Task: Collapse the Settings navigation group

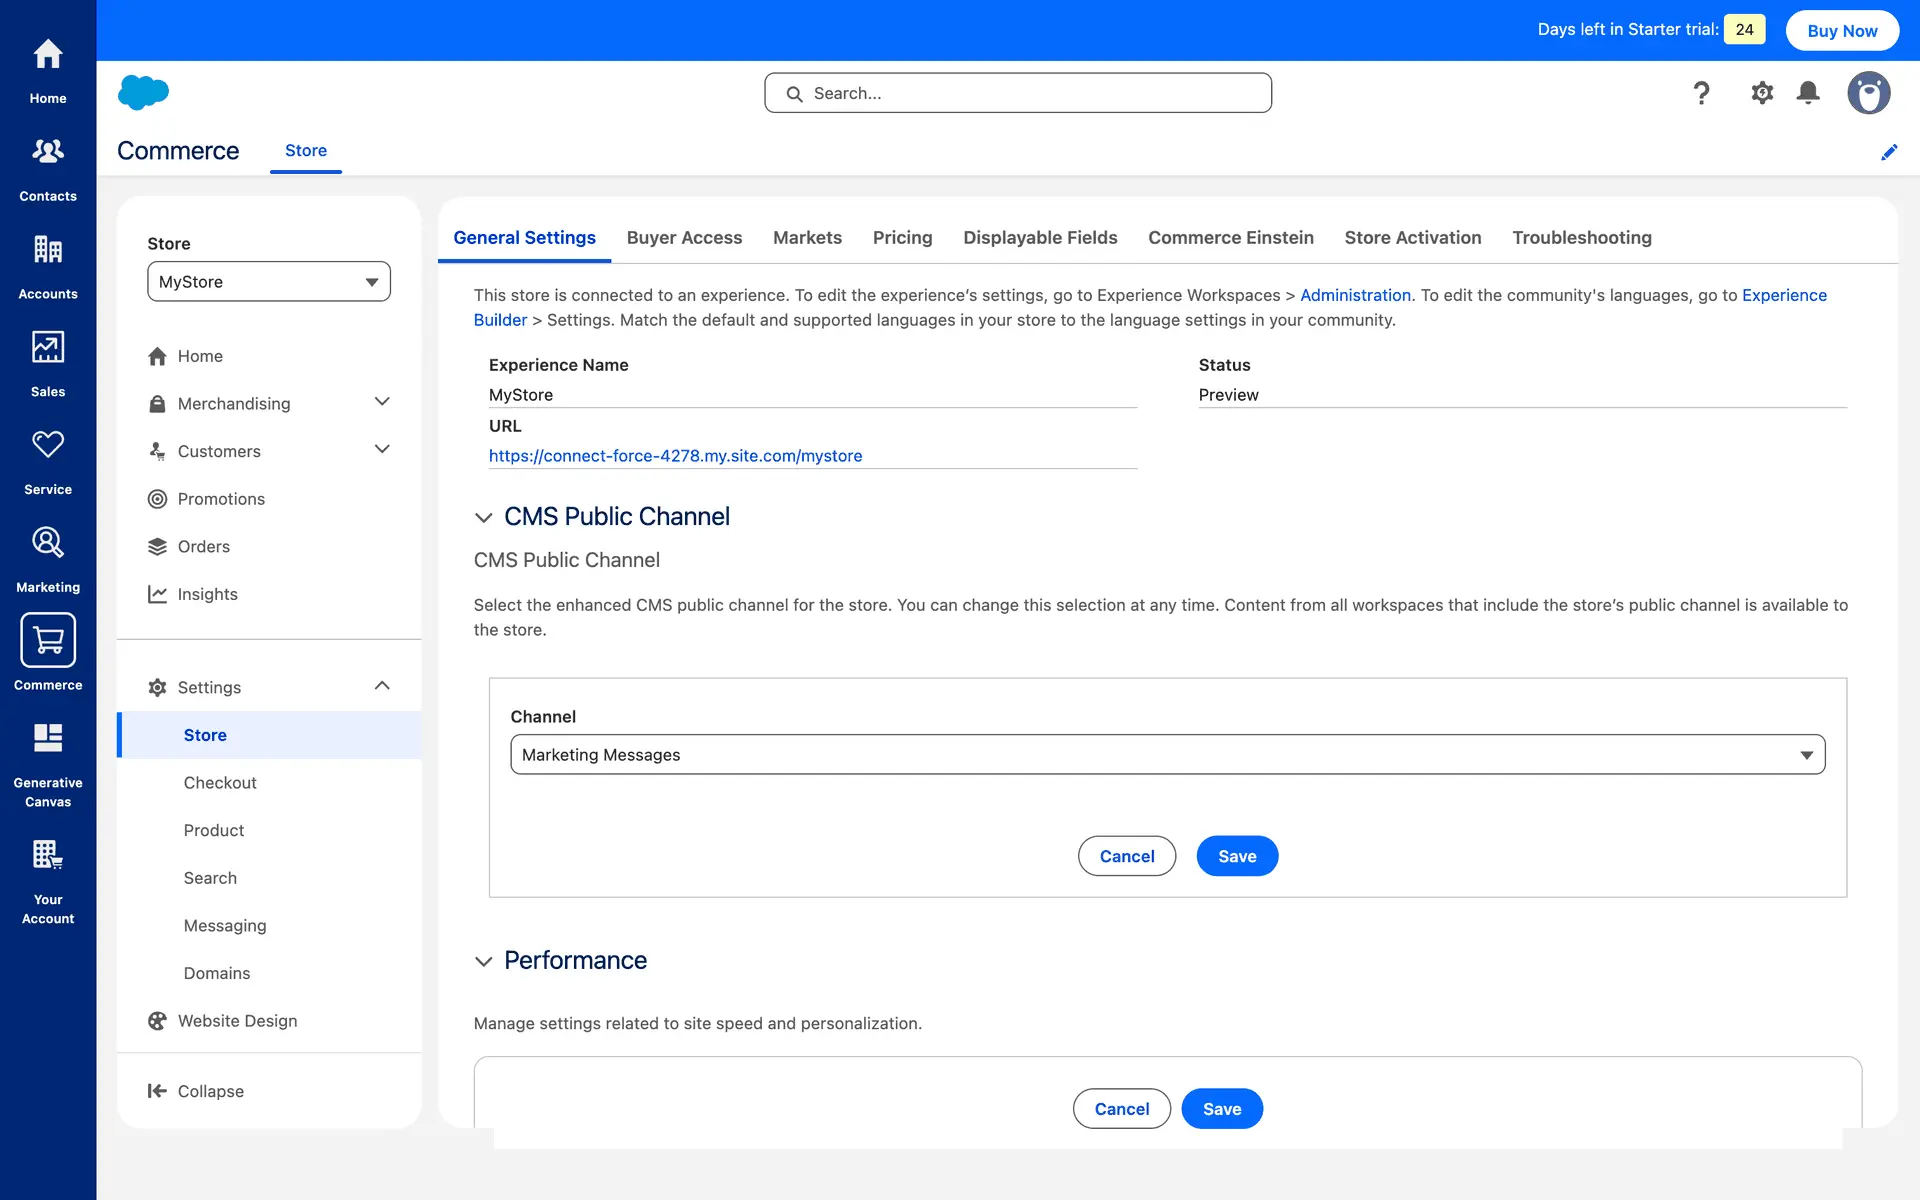Action: (382, 686)
